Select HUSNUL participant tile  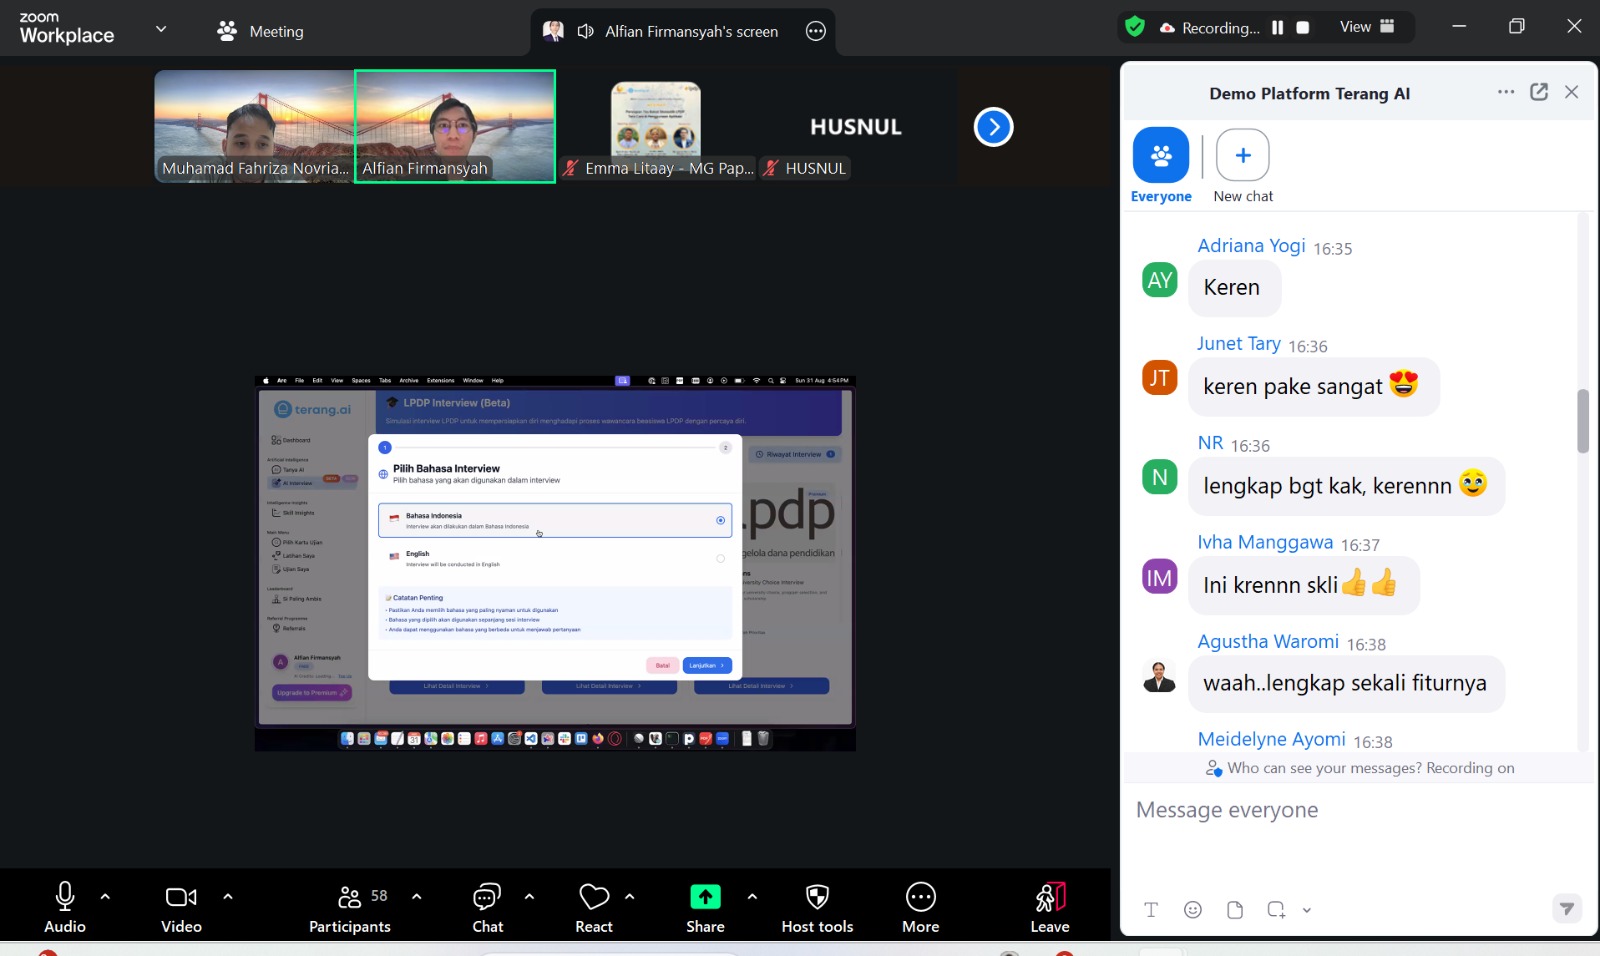(856, 126)
